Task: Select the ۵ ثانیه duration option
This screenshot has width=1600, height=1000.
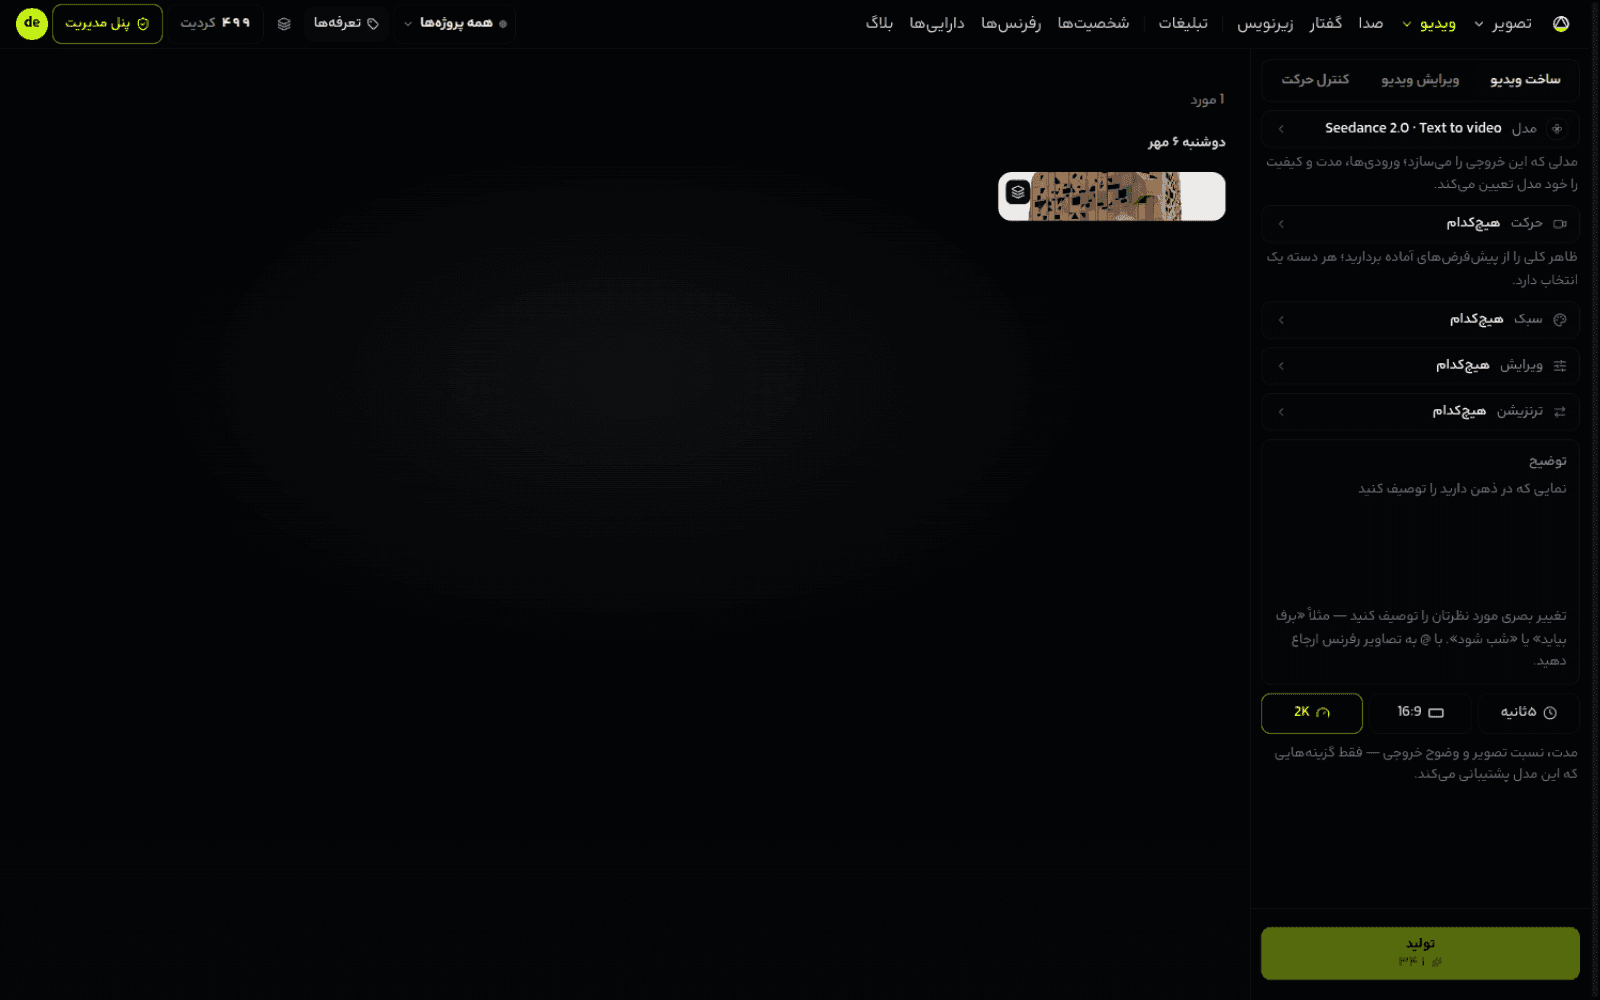Action: (1528, 713)
